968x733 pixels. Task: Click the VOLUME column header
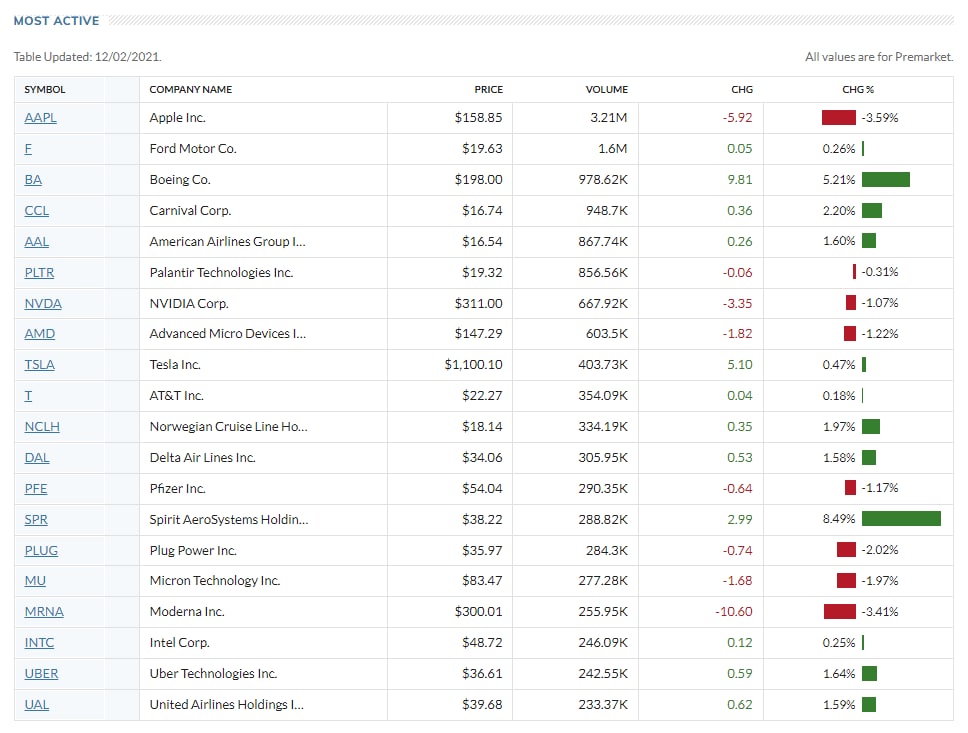(x=606, y=90)
